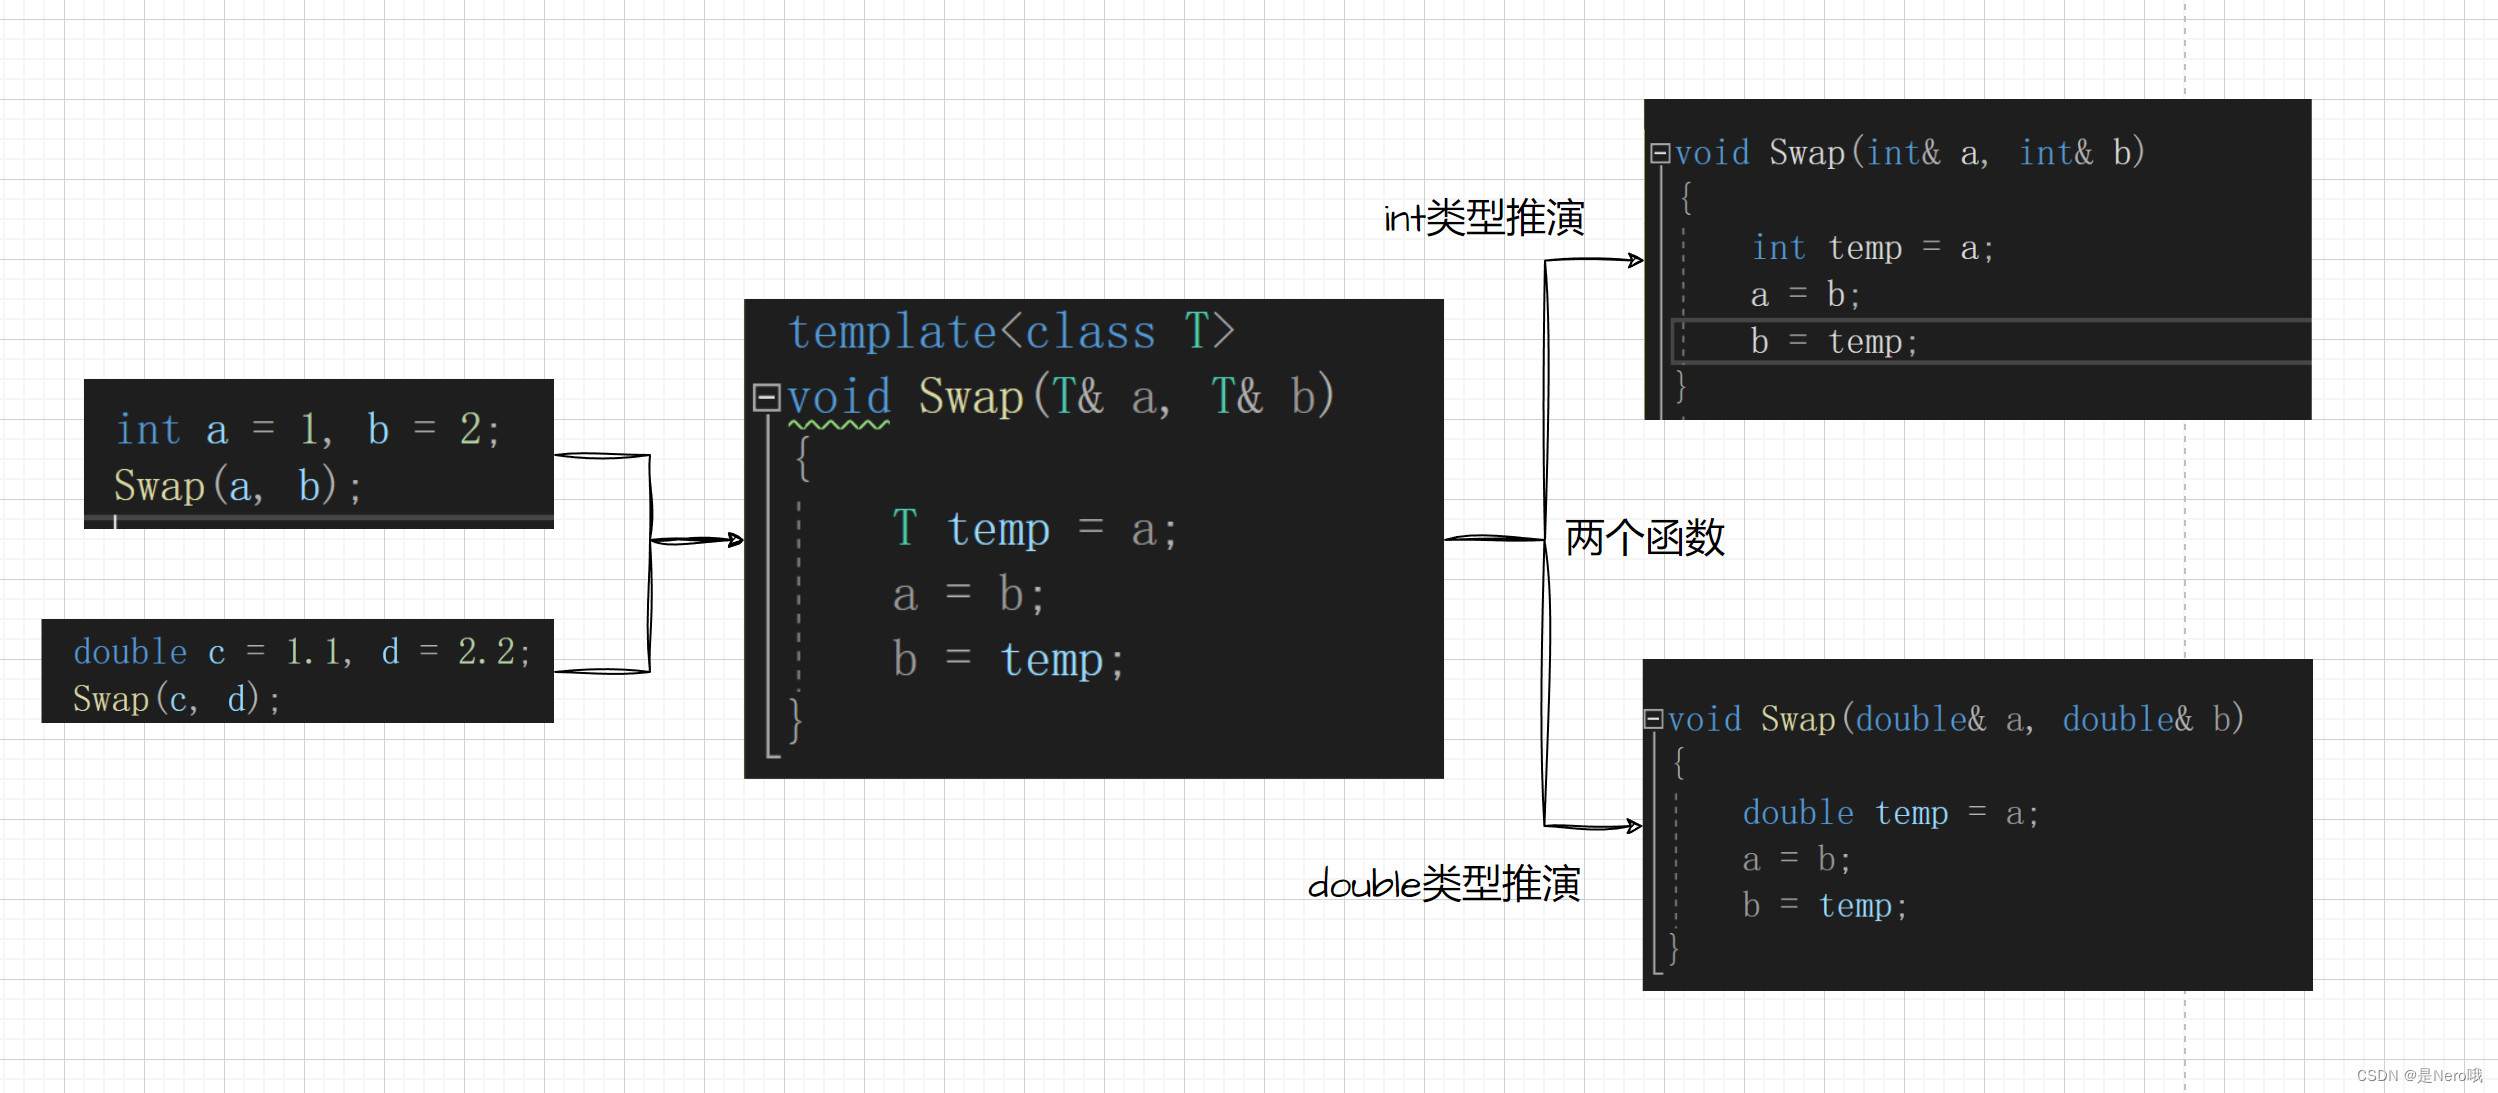Click the 'a = b;' line in double Swap
This screenshot has width=2498, height=1093.
click(1796, 859)
